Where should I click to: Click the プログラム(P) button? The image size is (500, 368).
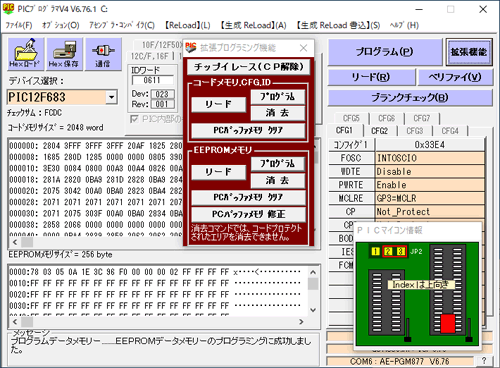click(385, 52)
